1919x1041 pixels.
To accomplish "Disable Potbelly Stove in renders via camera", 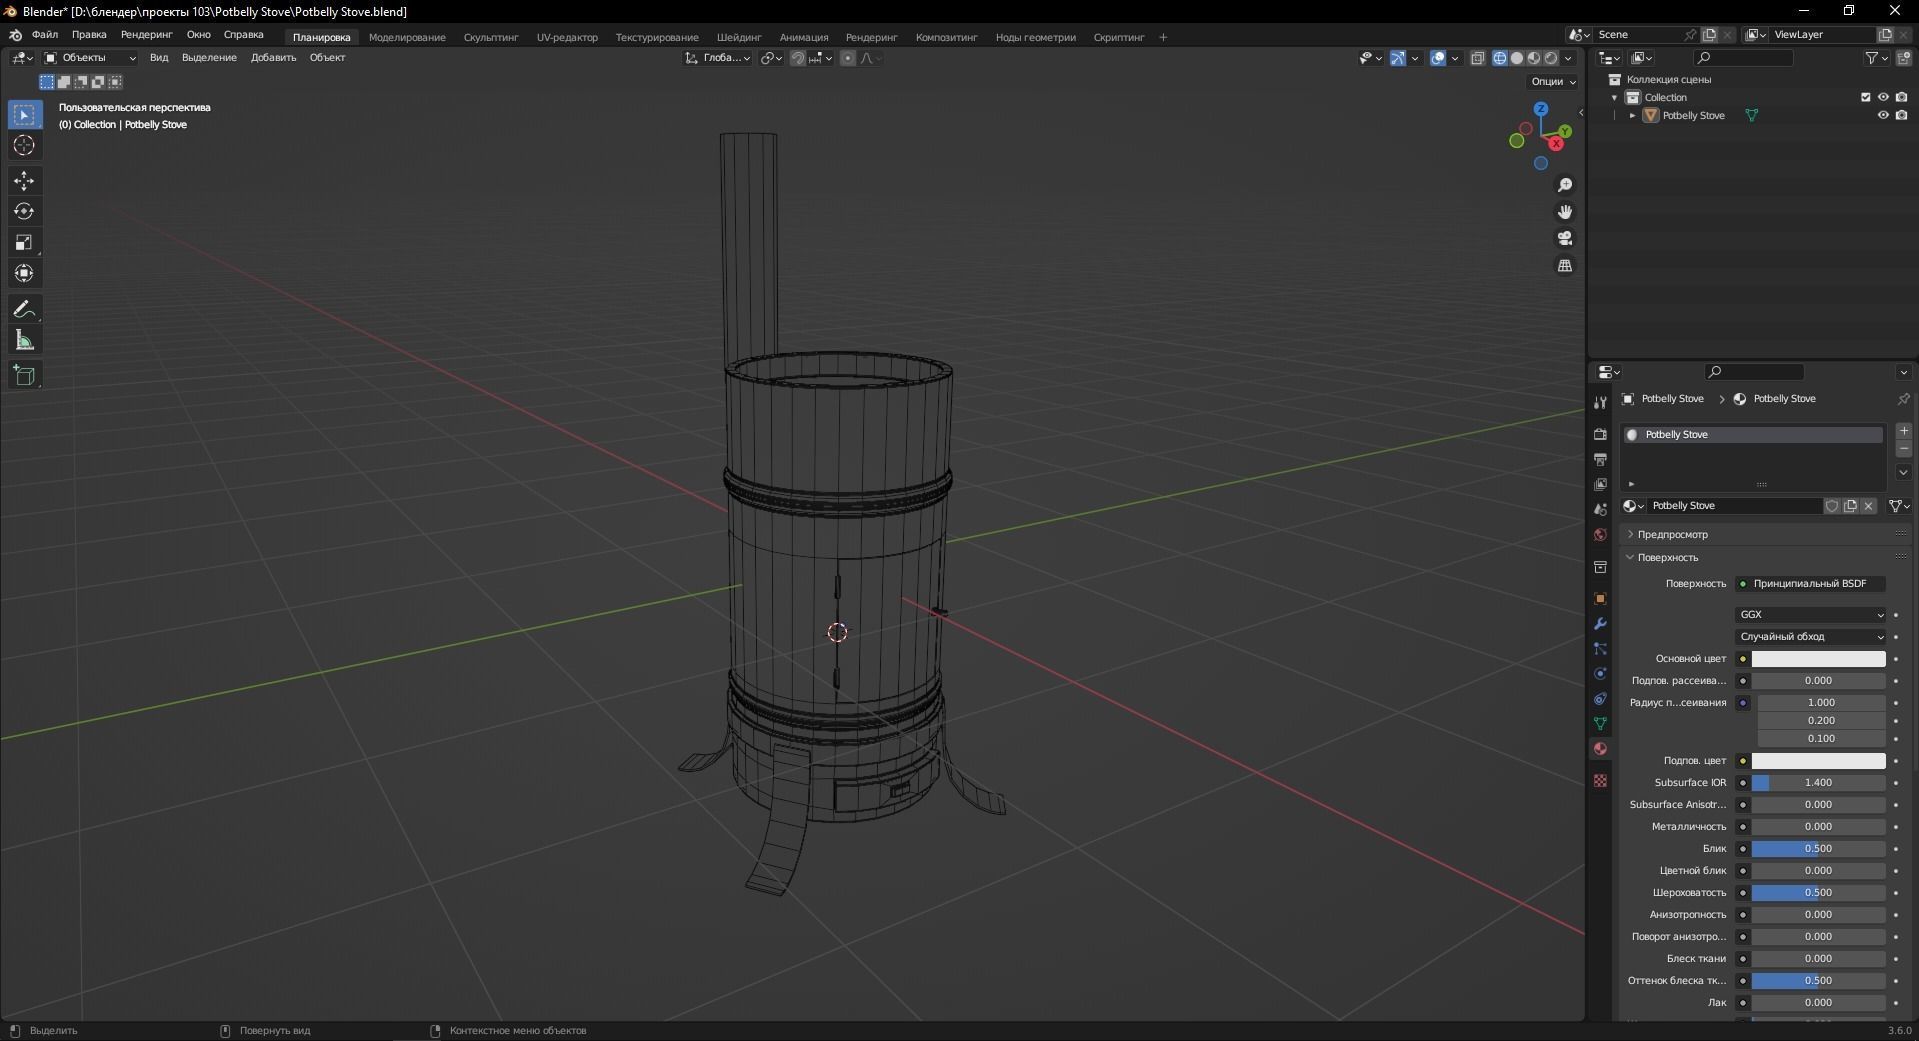I will point(1901,115).
